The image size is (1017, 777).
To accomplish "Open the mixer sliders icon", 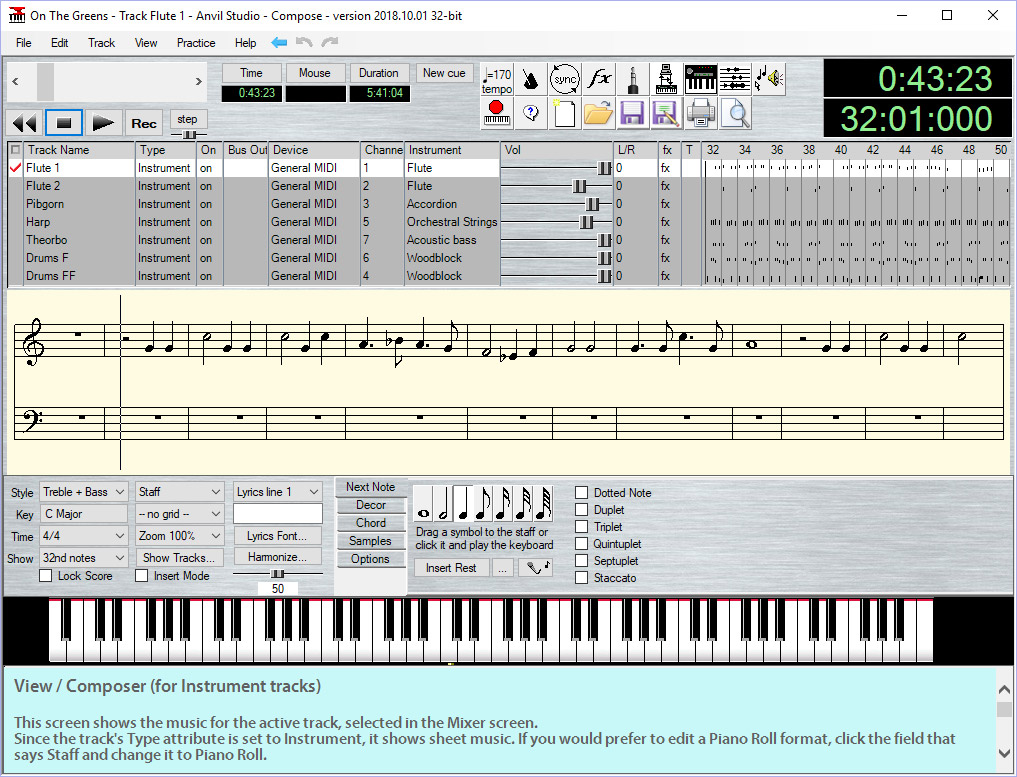I will [735, 79].
